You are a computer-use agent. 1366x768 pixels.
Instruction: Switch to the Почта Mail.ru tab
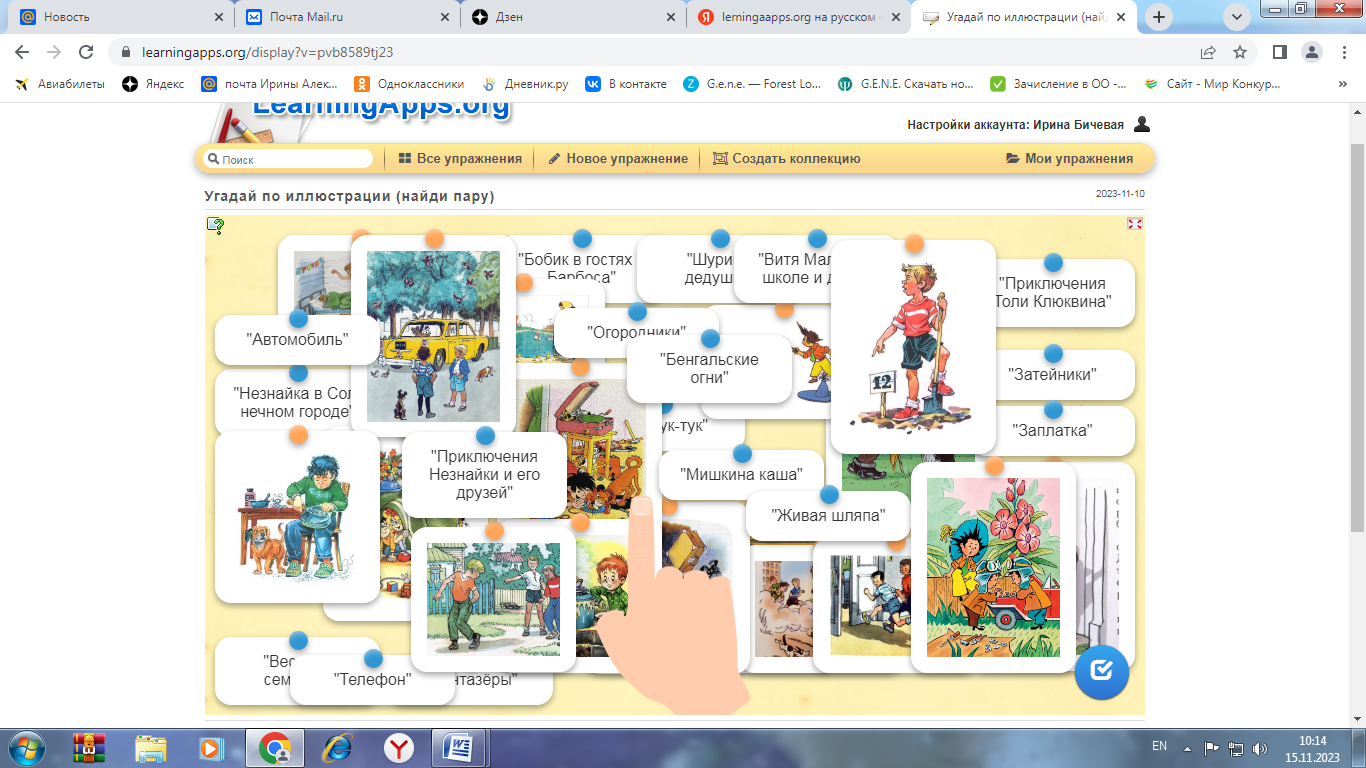tap(346, 17)
